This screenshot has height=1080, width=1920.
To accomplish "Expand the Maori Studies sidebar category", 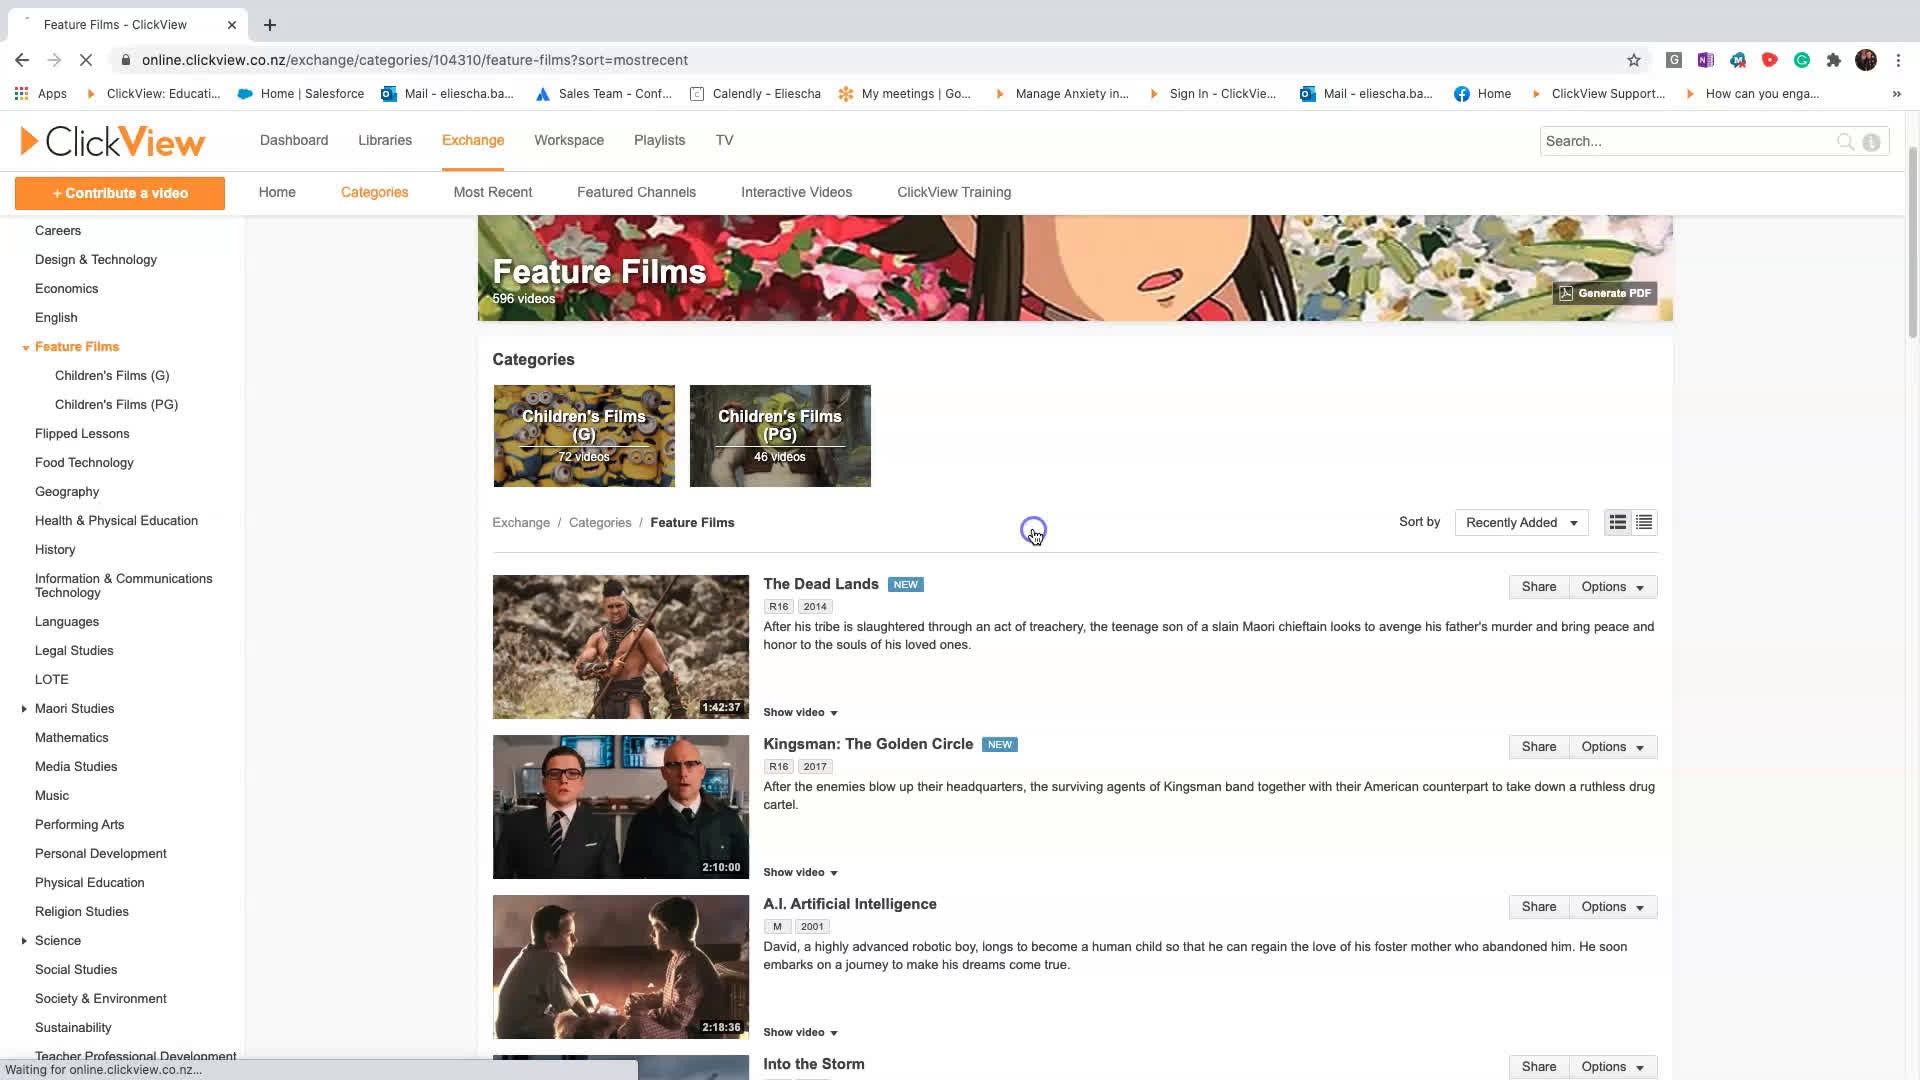I will pos(24,709).
